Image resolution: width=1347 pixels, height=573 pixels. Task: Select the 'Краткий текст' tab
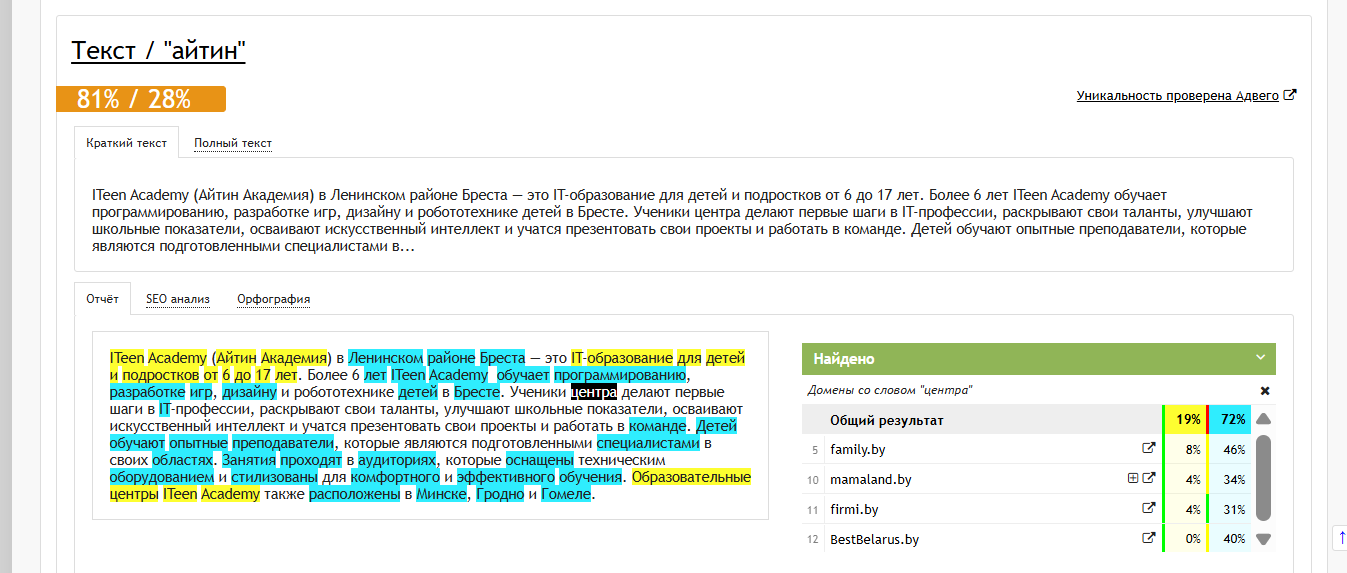click(127, 143)
